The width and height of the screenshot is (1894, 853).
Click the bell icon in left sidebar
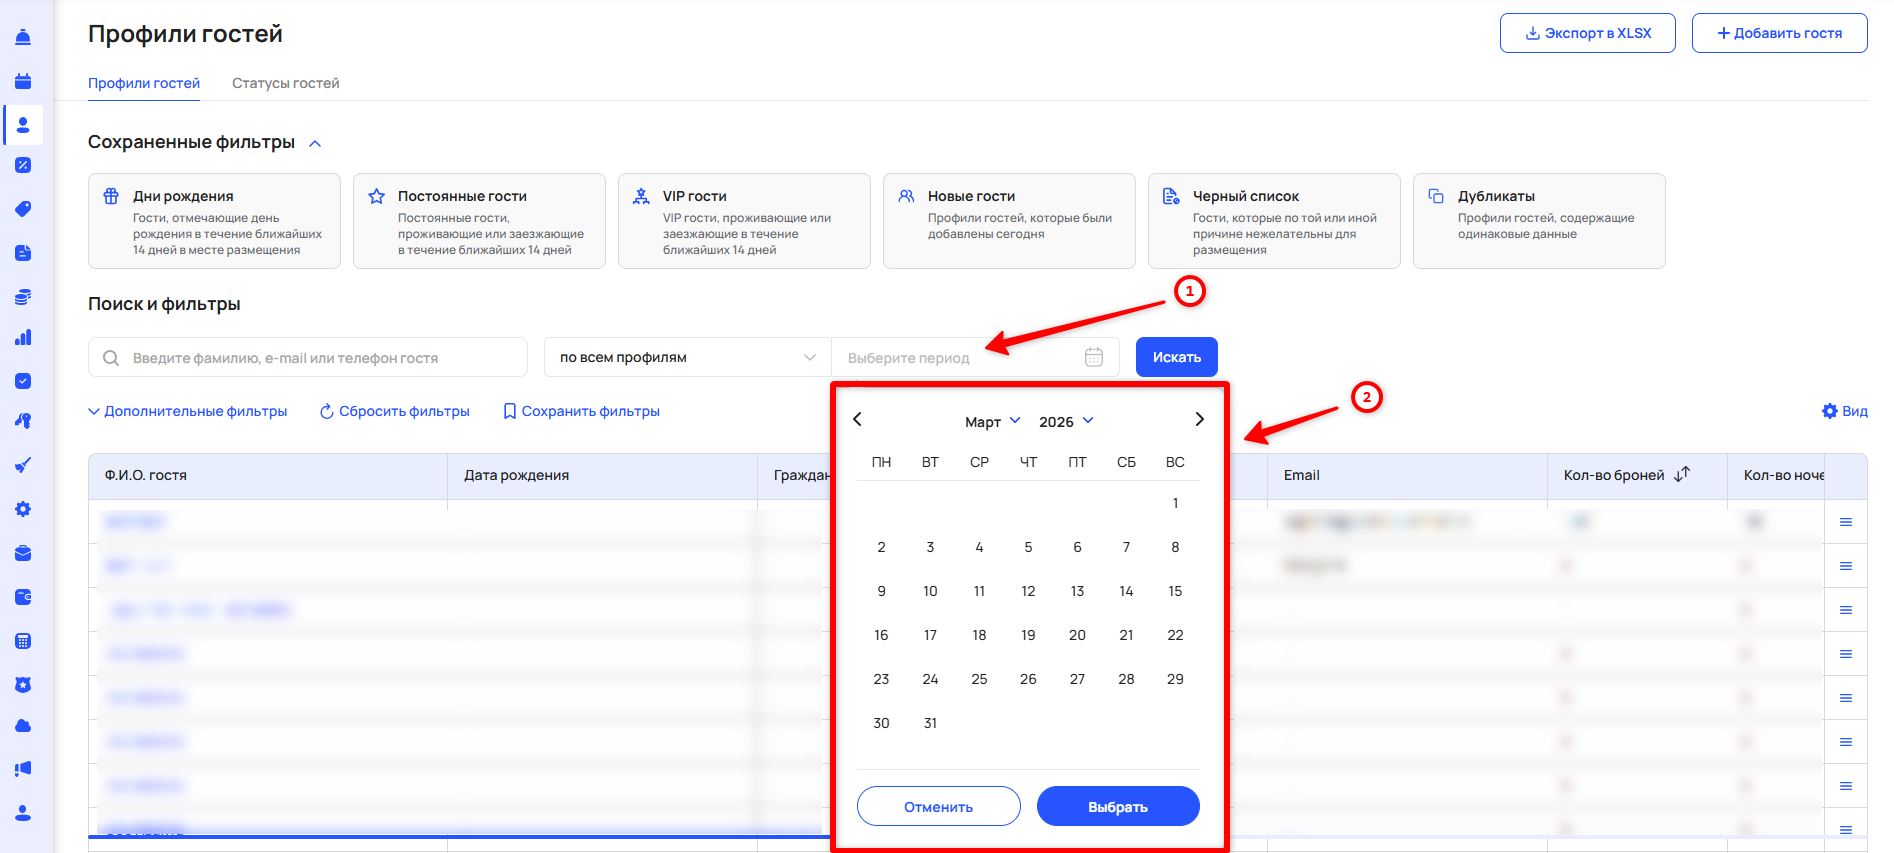click(23, 38)
